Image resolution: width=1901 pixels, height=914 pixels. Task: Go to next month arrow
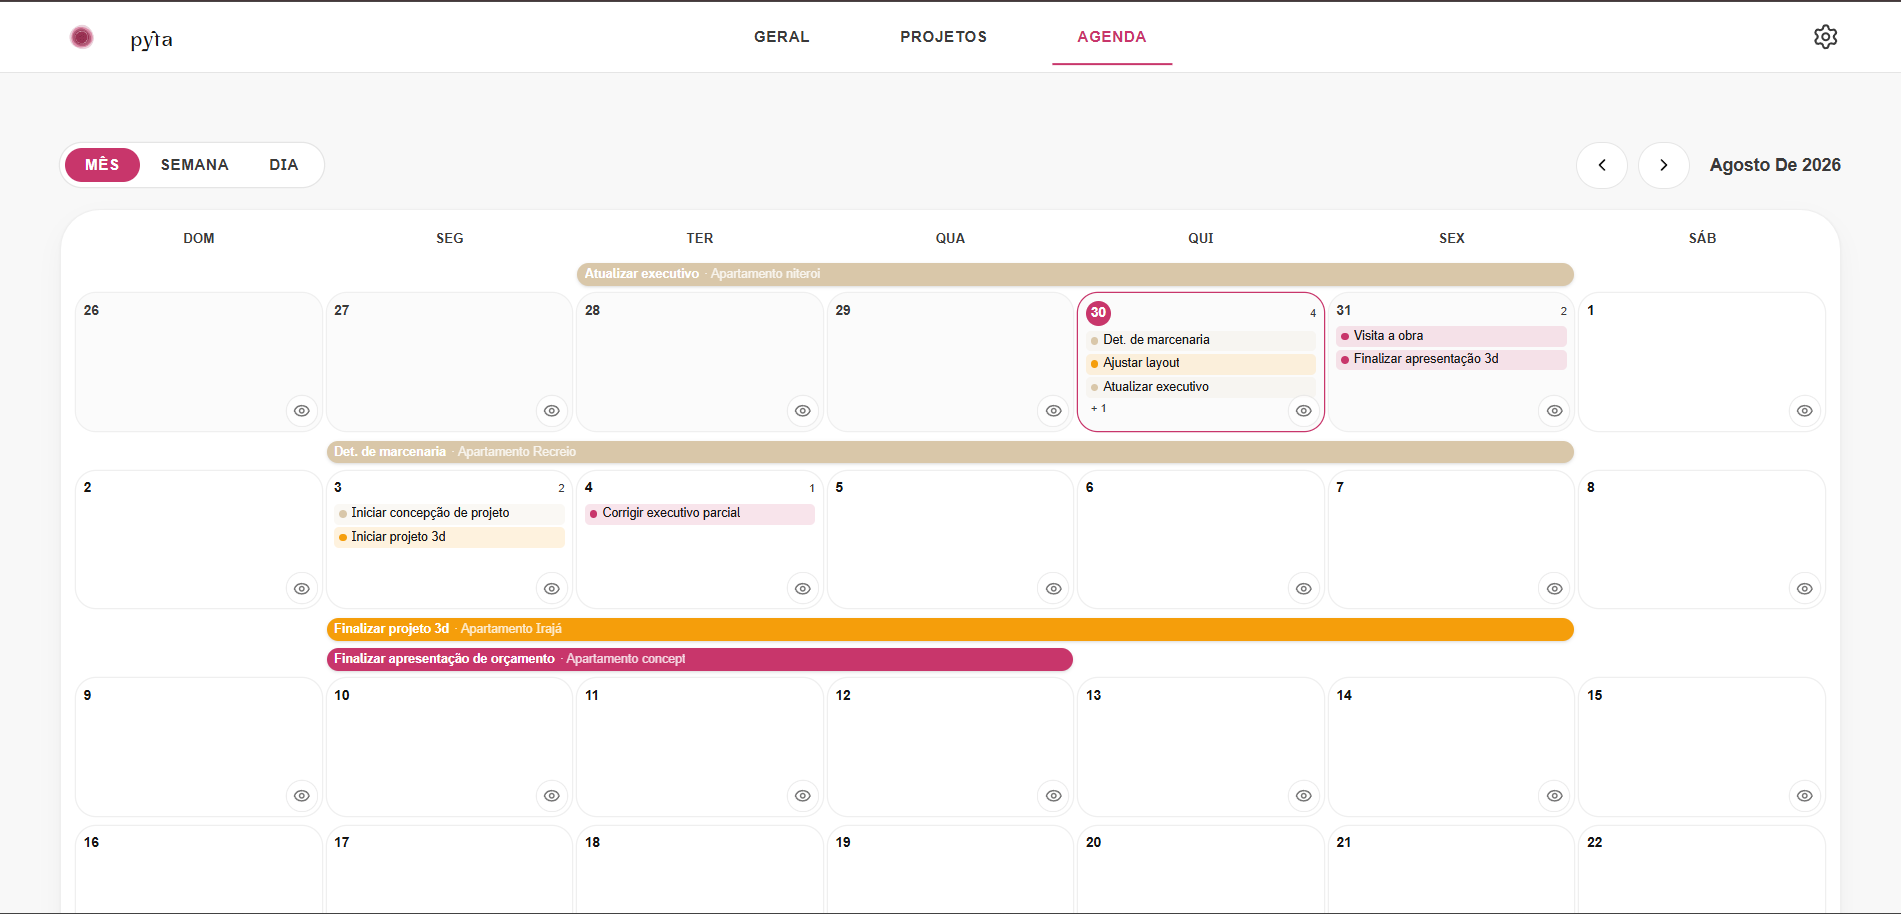(1664, 165)
